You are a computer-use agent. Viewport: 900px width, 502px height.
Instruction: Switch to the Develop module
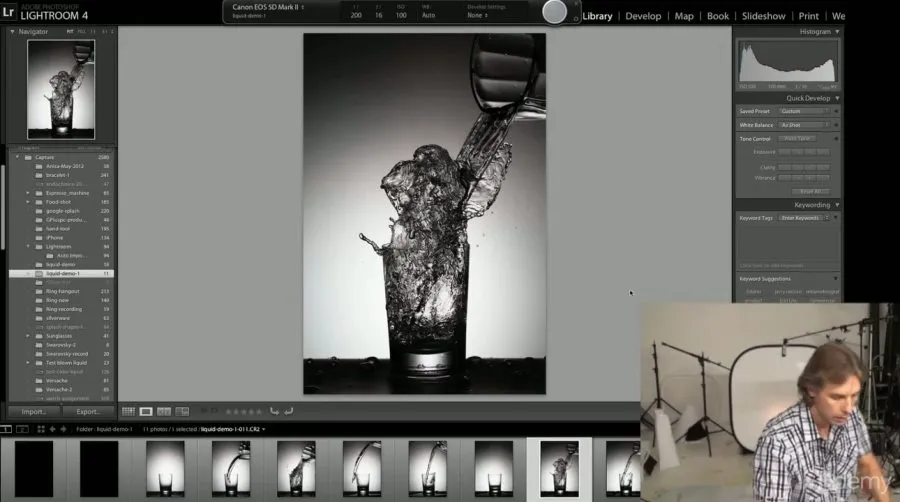643,16
